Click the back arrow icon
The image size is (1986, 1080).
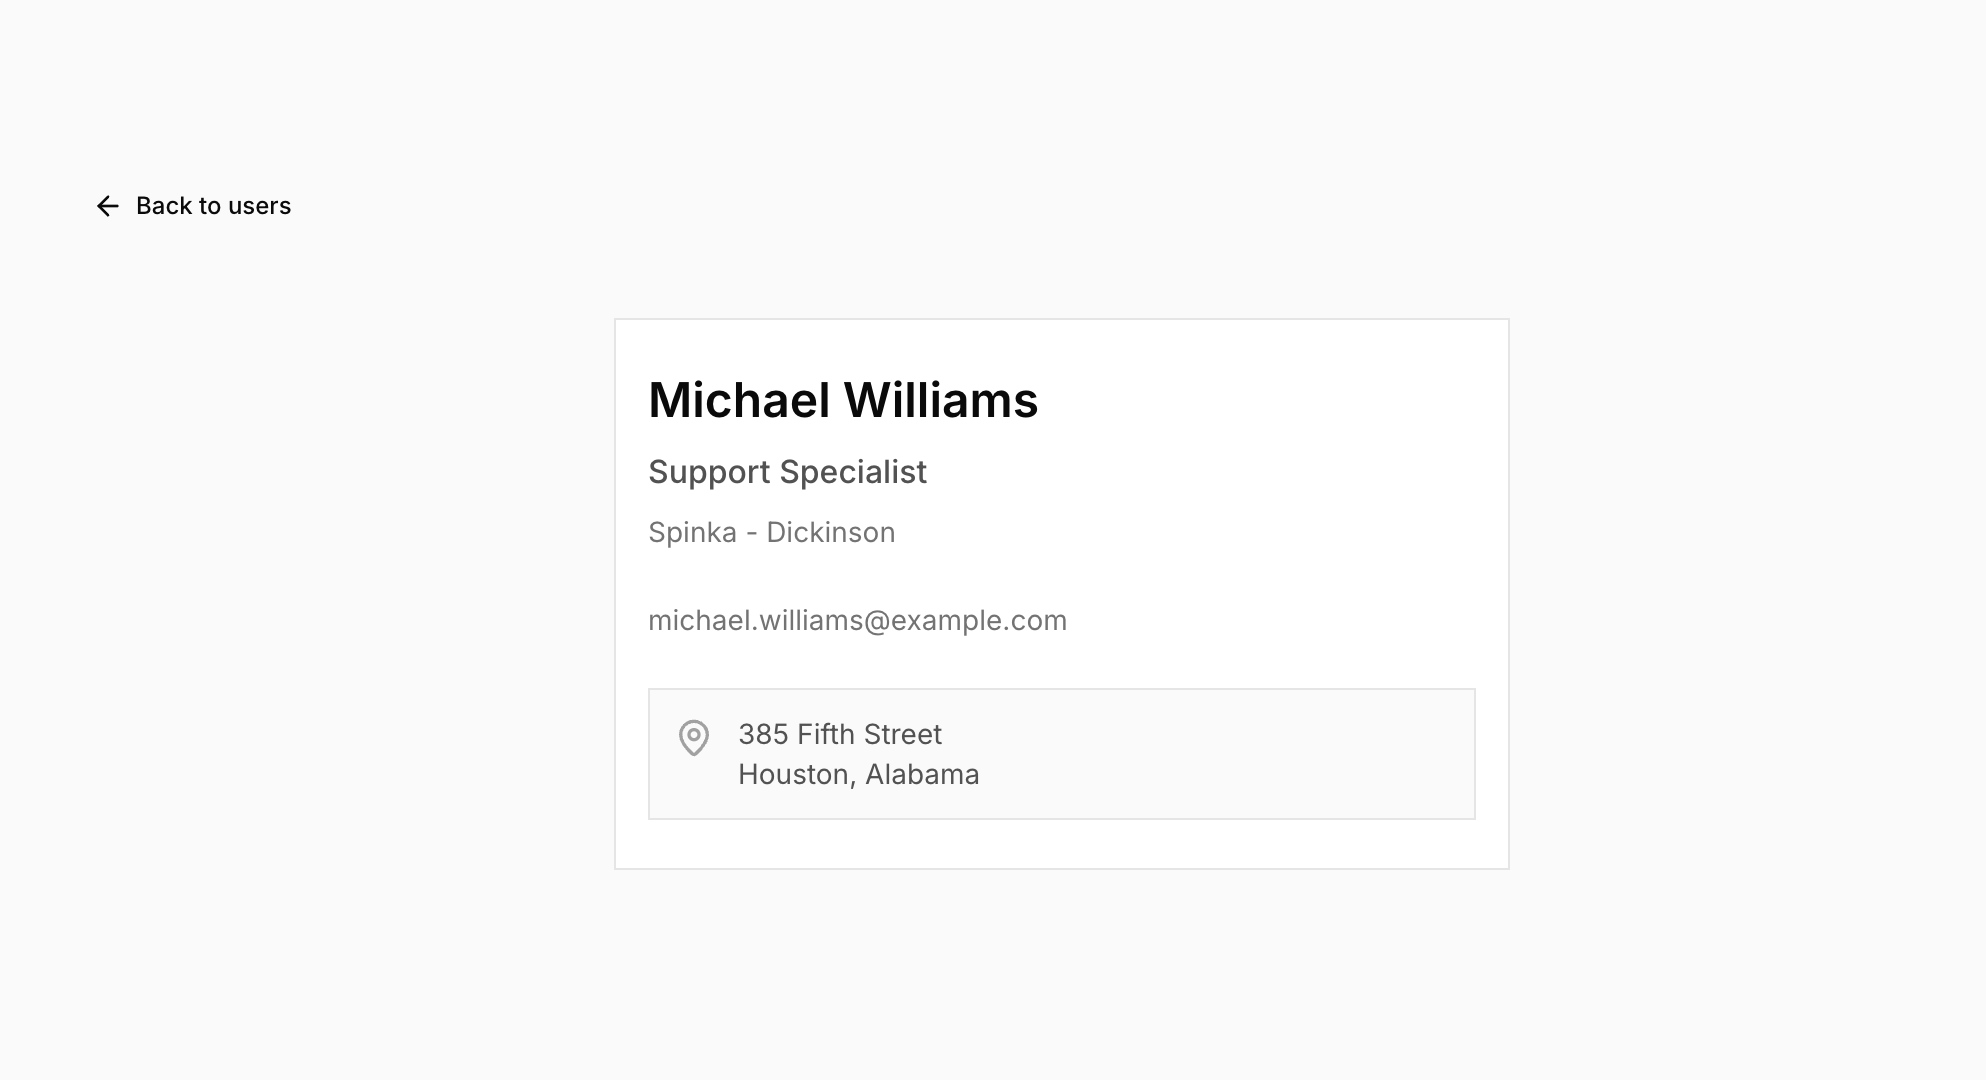(108, 206)
